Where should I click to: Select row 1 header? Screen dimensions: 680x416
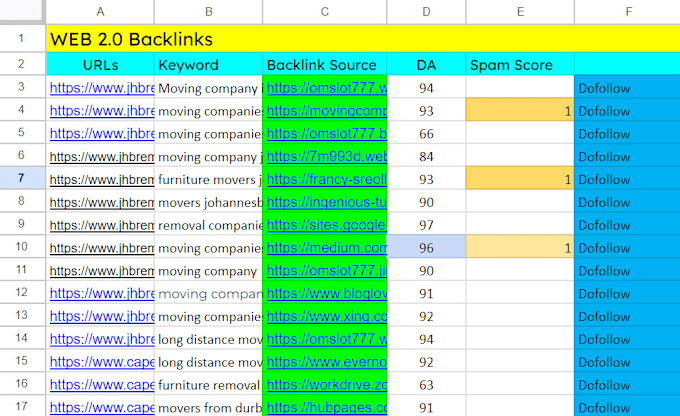click(21, 39)
